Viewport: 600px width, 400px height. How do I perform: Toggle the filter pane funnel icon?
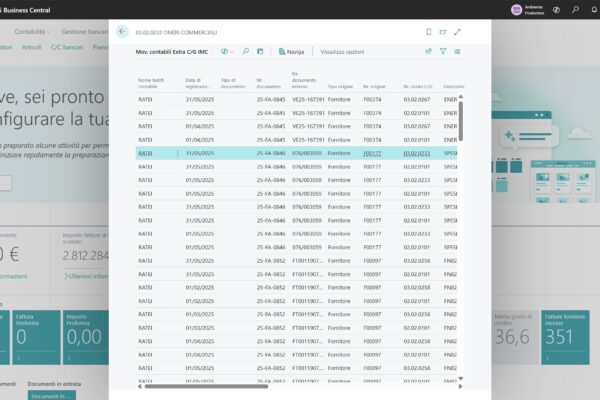tap(443, 51)
